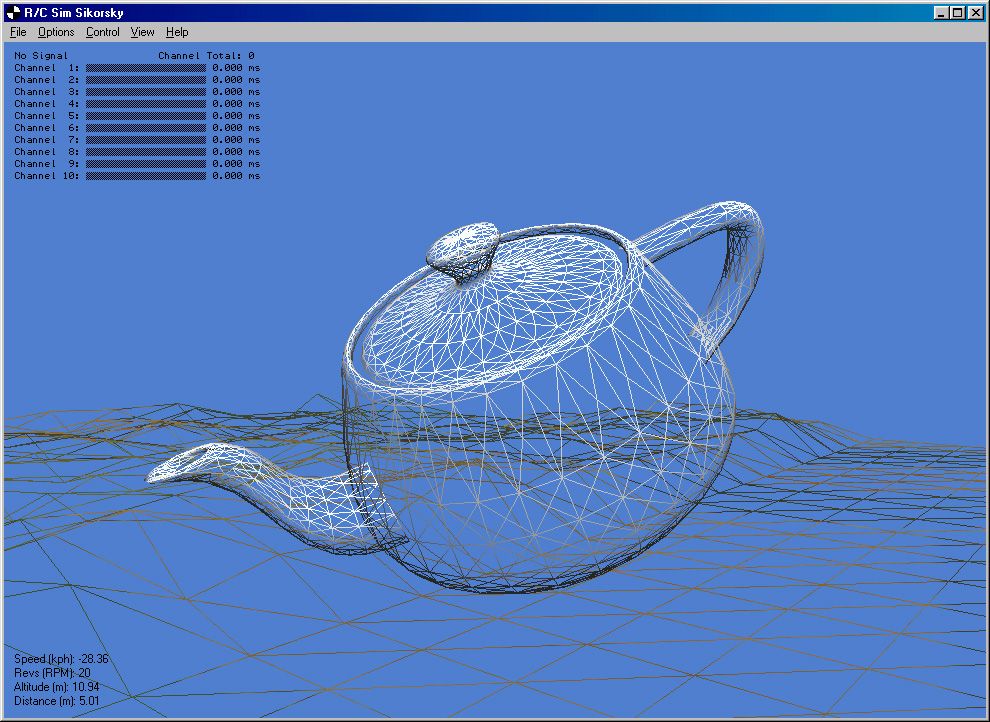Screen dimensions: 990x722
Task: Open the Control menu
Action: 102,31
